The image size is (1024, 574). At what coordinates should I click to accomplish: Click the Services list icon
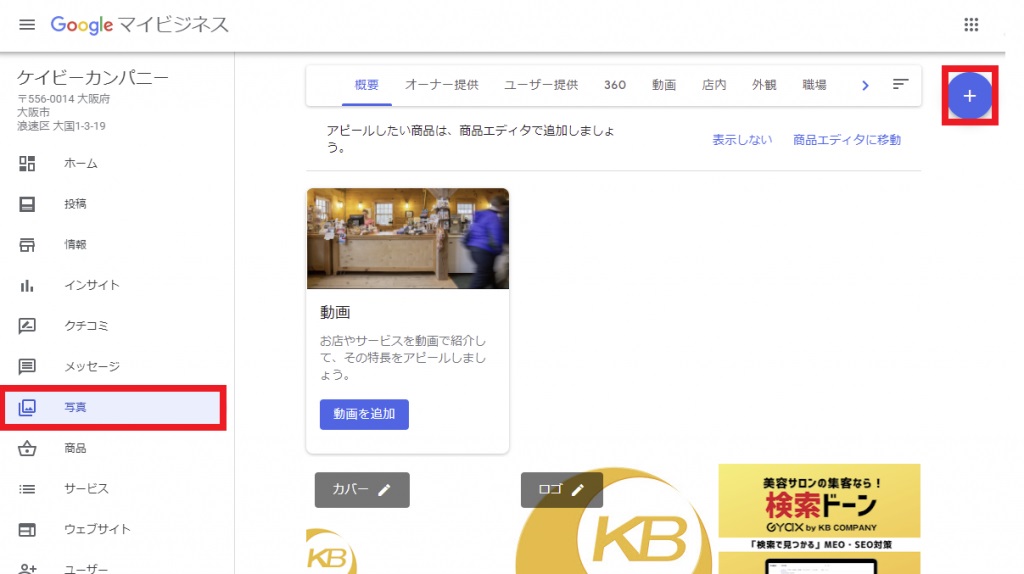[27, 489]
